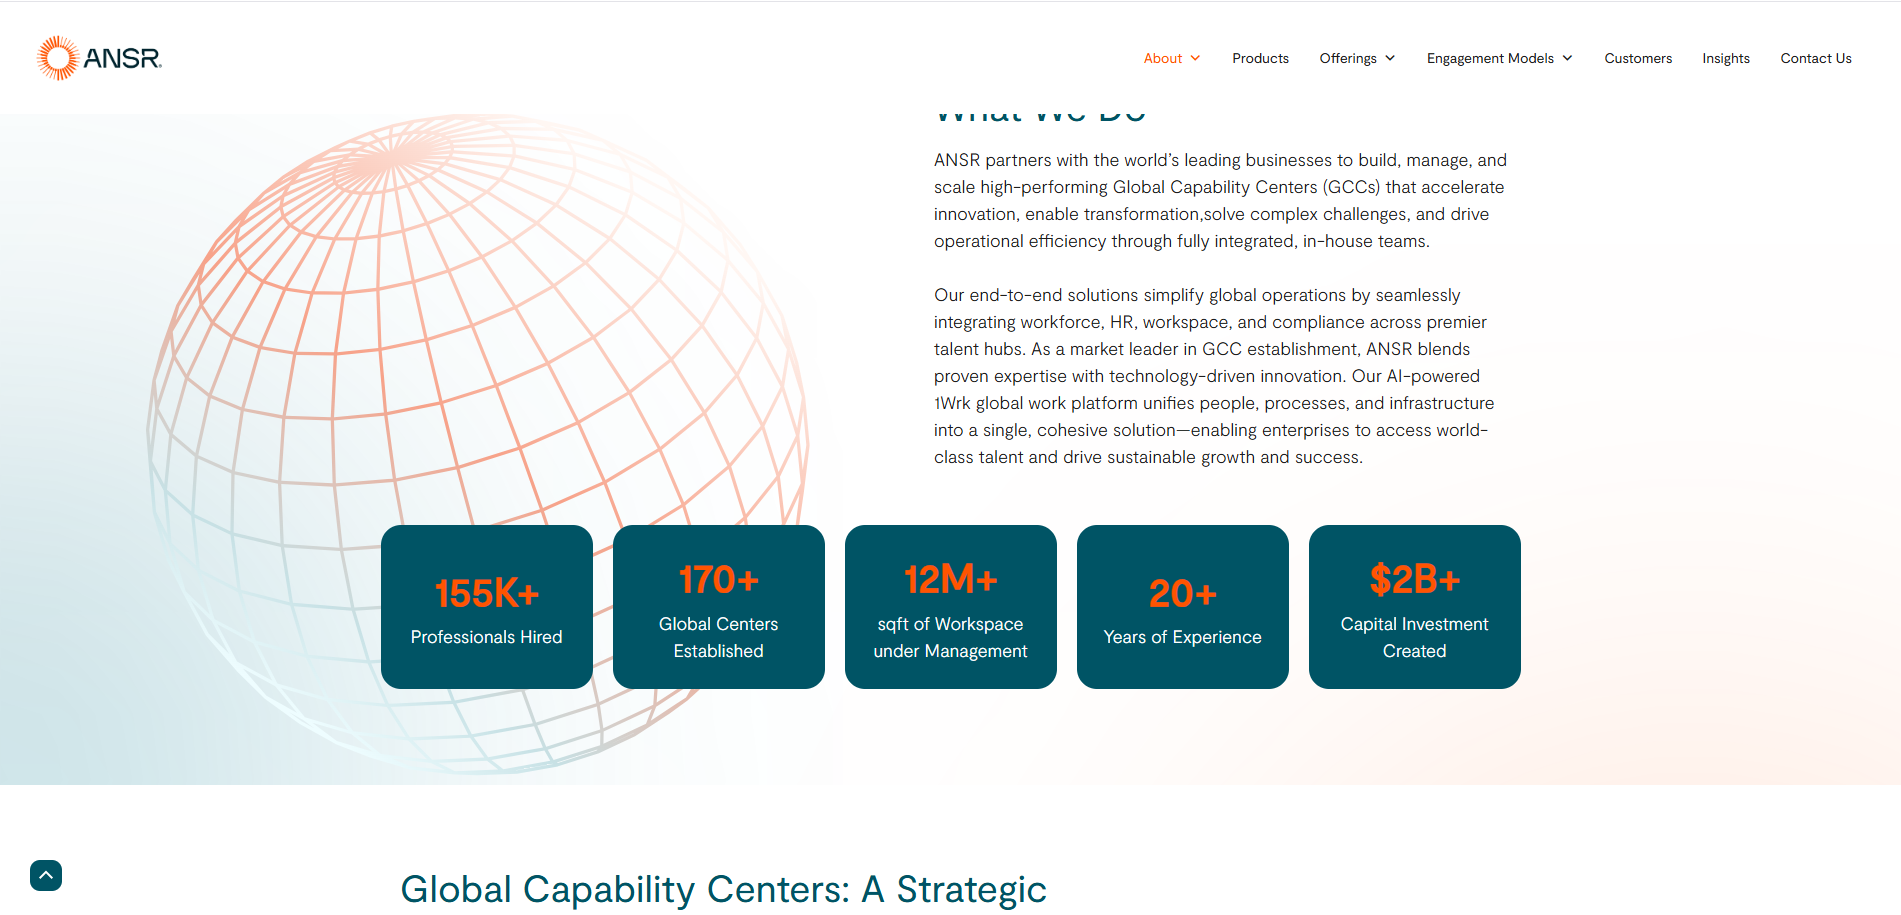Click the 1Wrk platform description paragraph

coord(1213,376)
